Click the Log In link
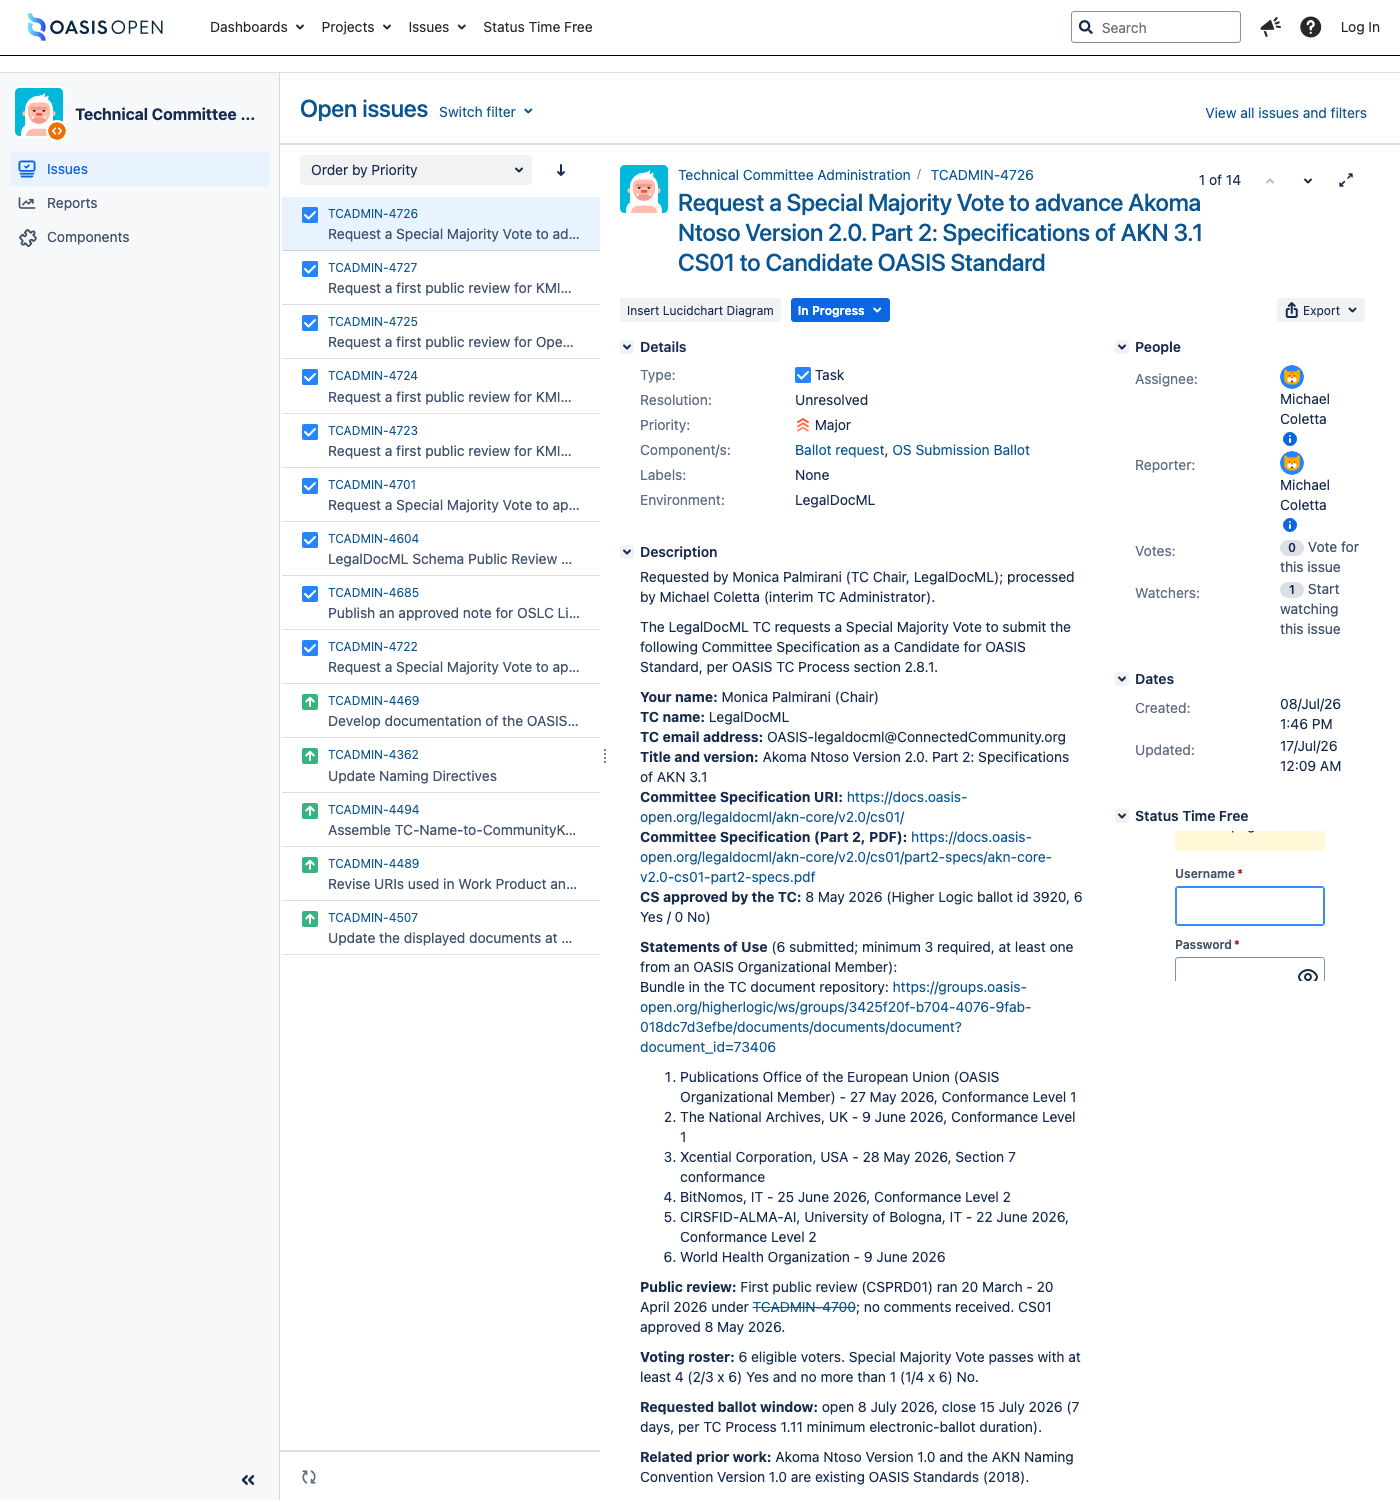The height and width of the screenshot is (1502, 1400). point(1360,27)
